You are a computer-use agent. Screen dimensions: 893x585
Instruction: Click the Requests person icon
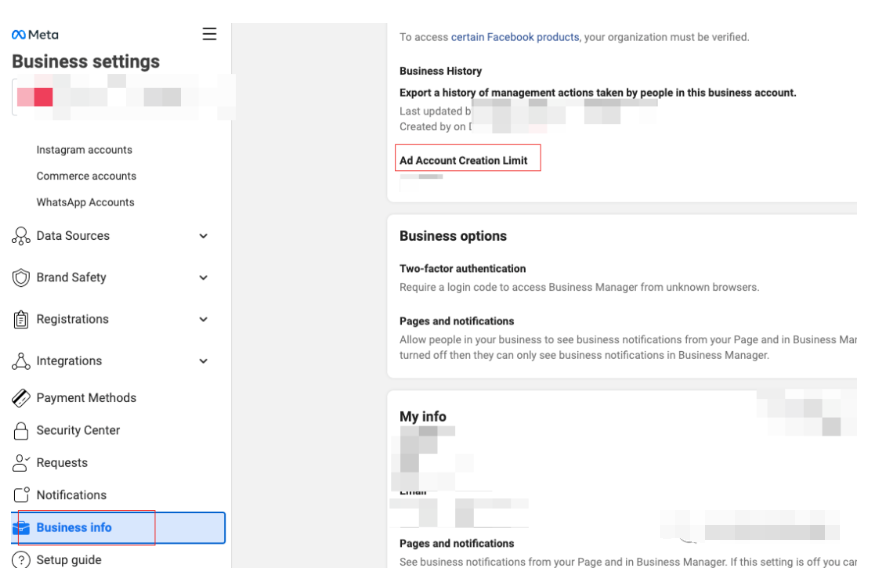click(x=21, y=463)
